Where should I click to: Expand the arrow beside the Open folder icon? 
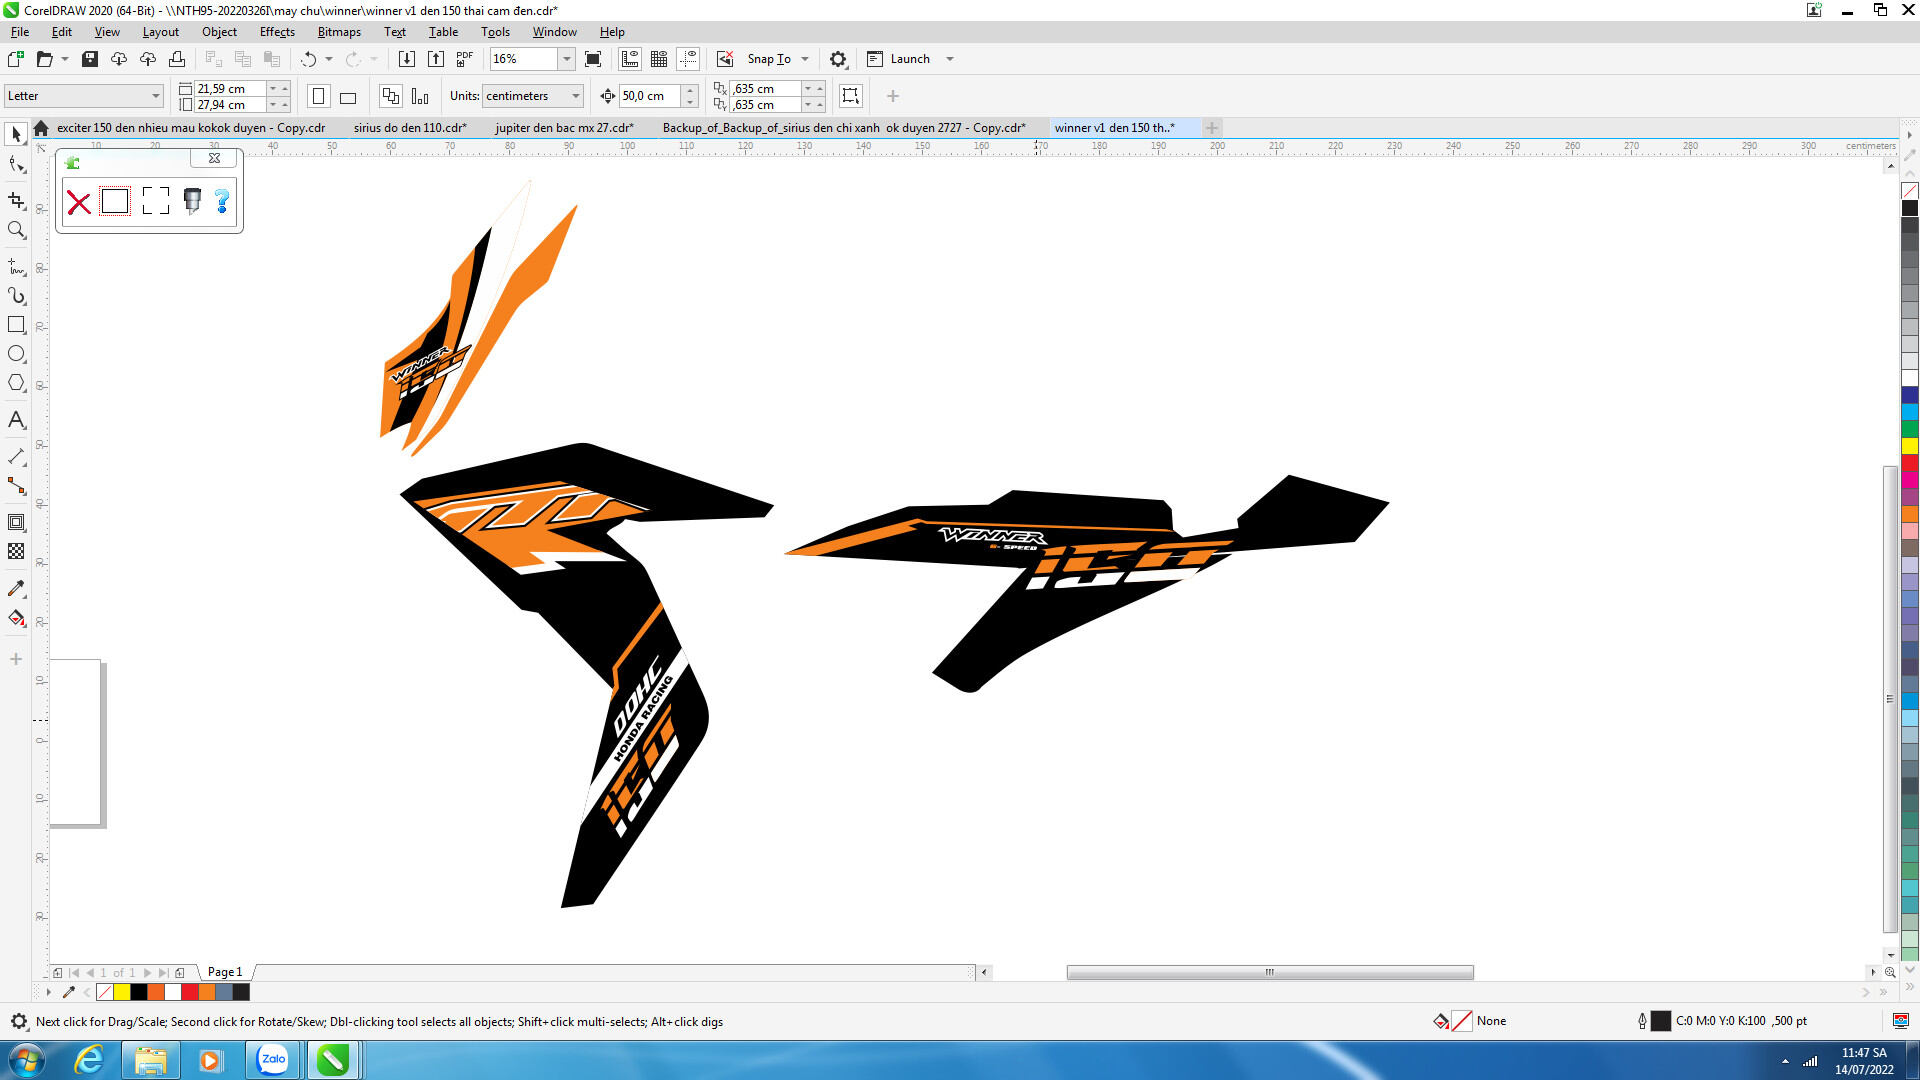coord(65,59)
